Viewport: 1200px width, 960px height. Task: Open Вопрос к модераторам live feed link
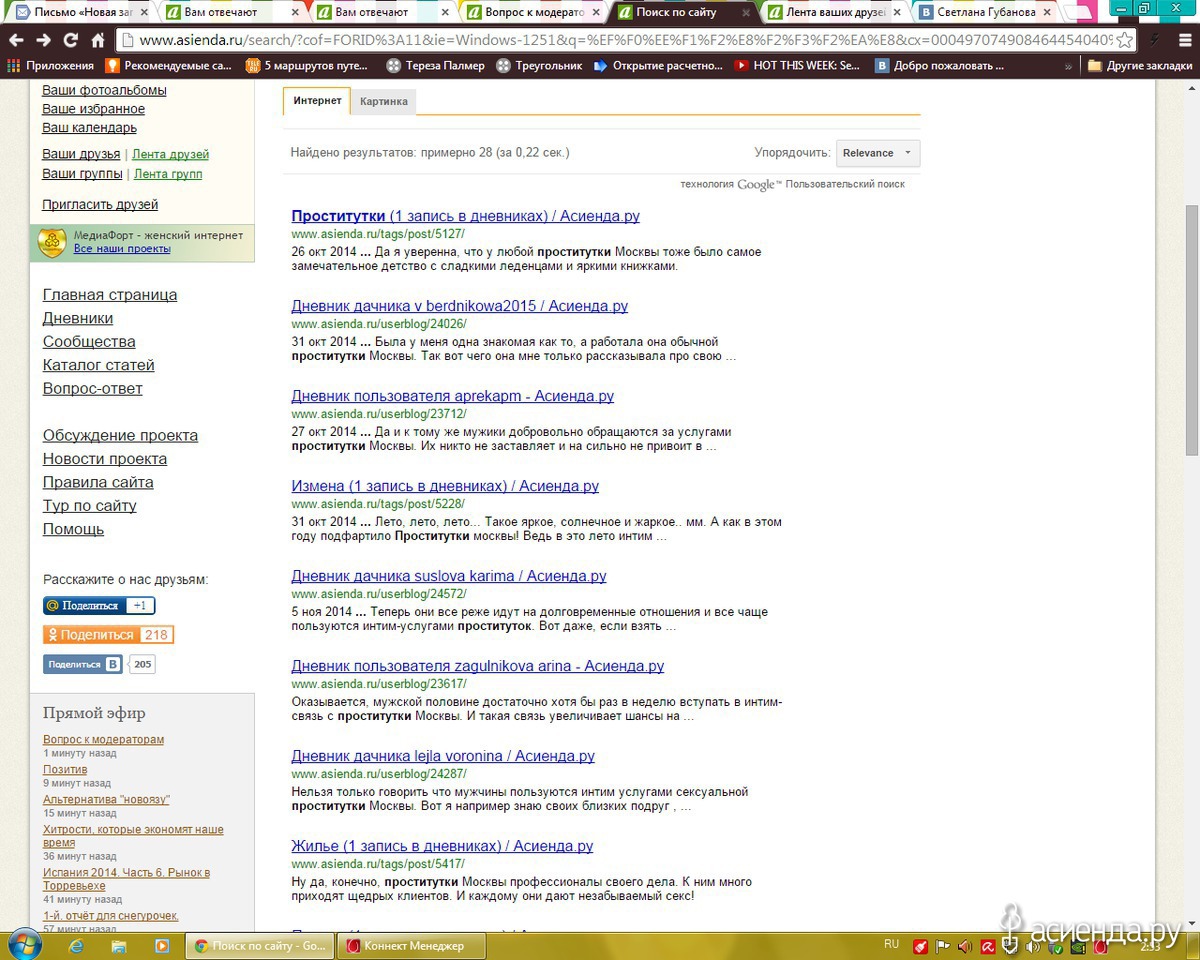tap(103, 740)
